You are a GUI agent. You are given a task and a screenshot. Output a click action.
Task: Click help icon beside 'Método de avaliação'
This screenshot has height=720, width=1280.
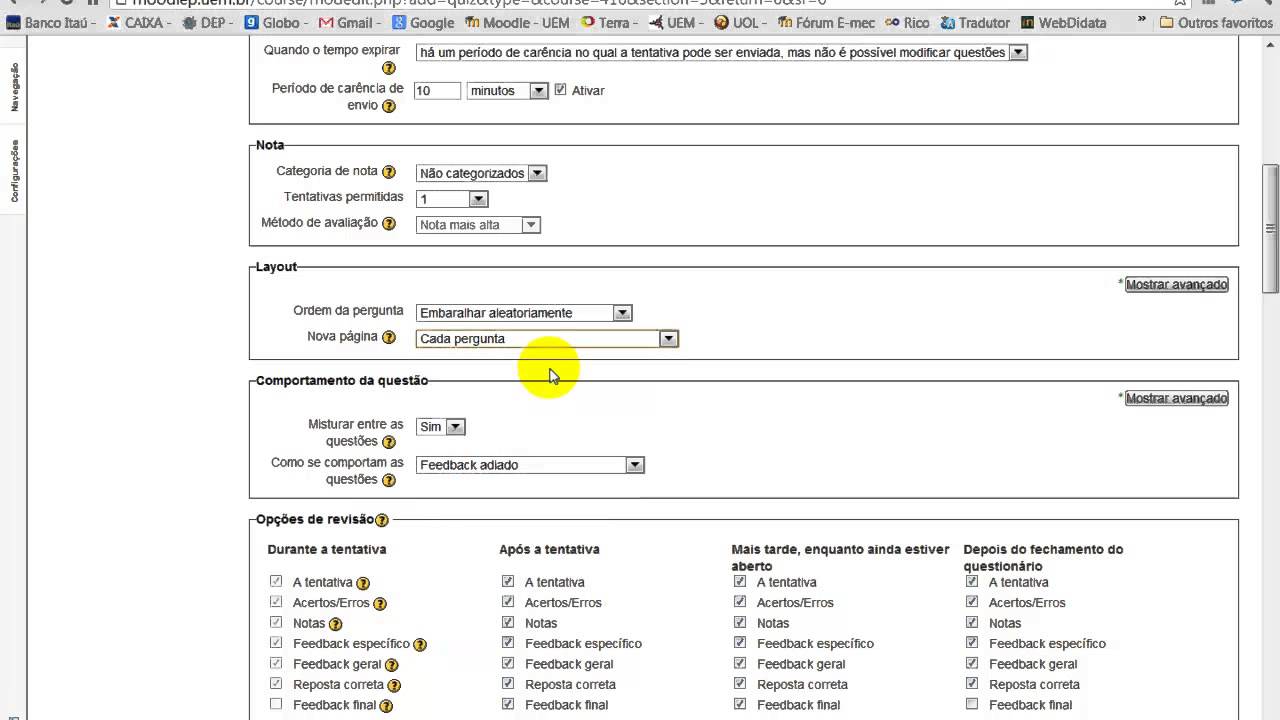point(389,224)
